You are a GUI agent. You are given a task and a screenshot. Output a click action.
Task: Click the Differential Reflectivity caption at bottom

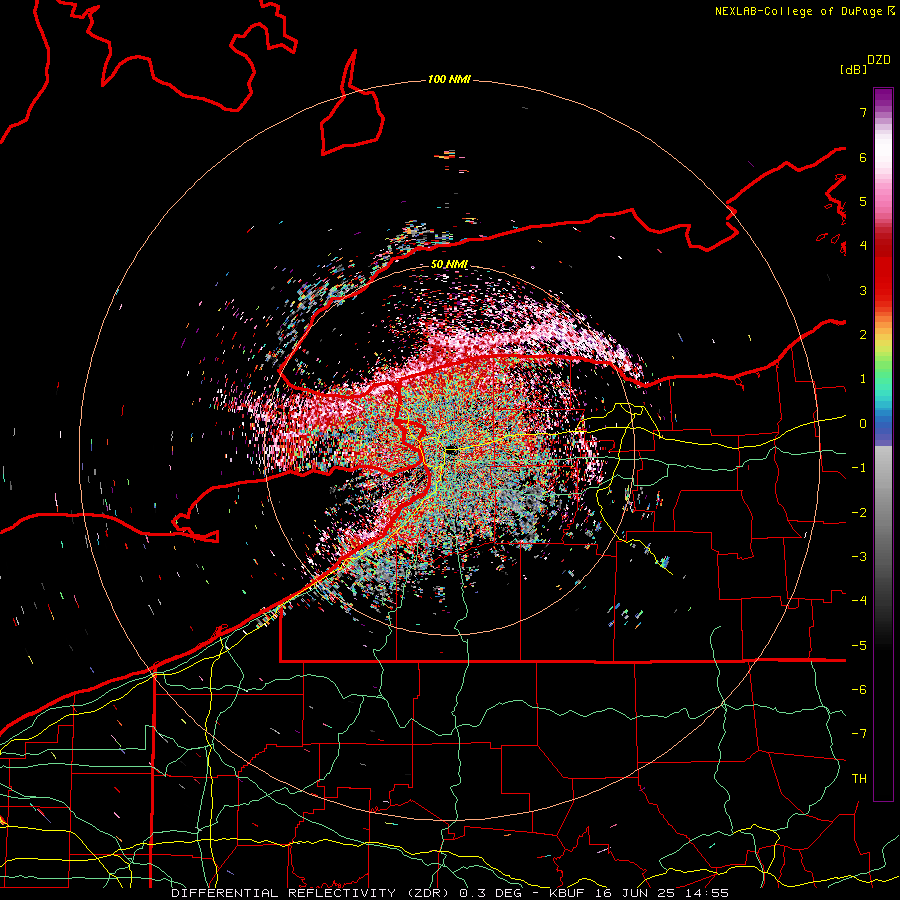tap(450, 893)
